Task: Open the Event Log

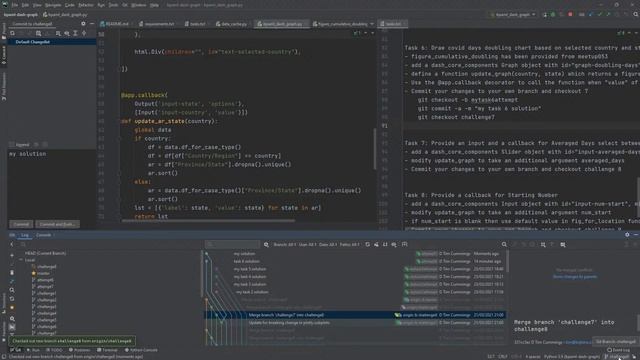Action: 618,350
